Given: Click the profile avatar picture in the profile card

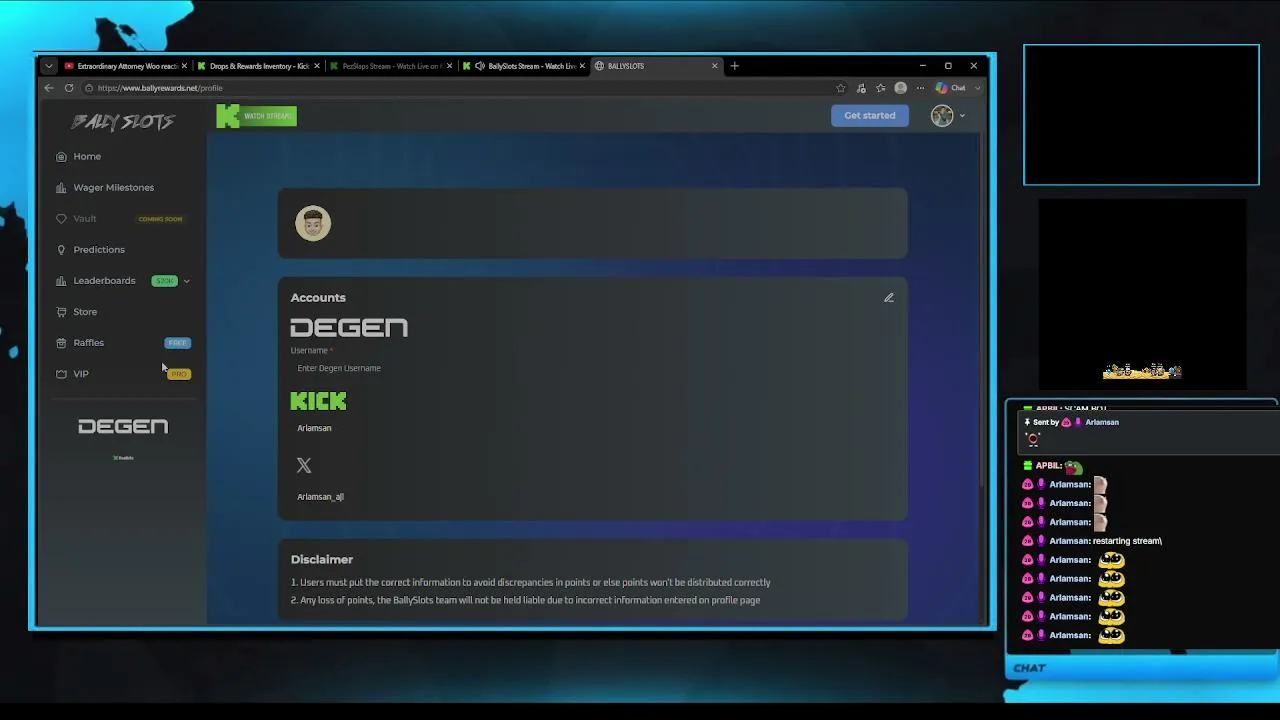Looking at the screenshot, I should coord(313,223).
